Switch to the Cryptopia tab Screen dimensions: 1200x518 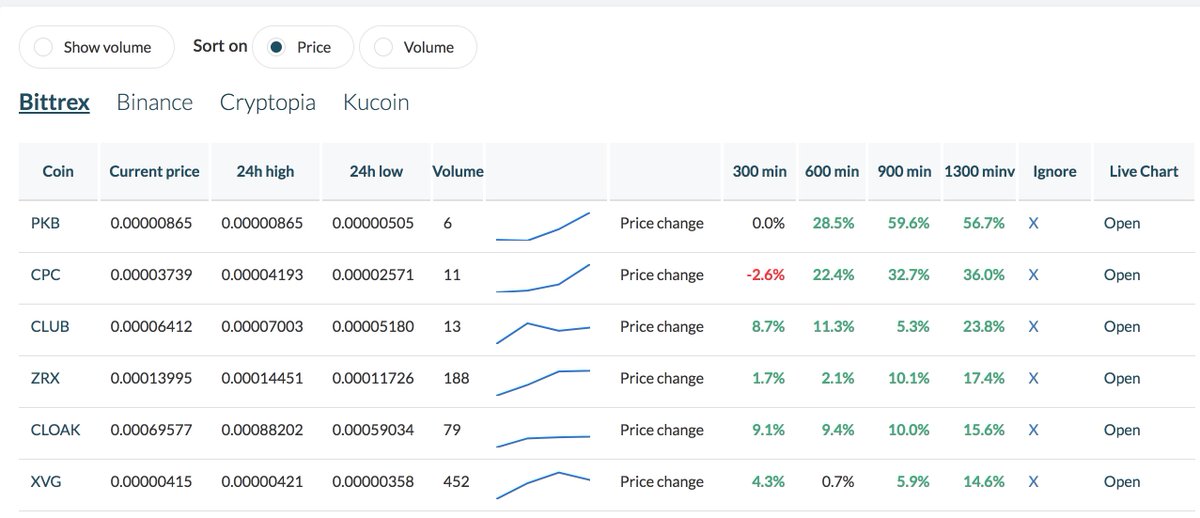(x=267, y=102)
